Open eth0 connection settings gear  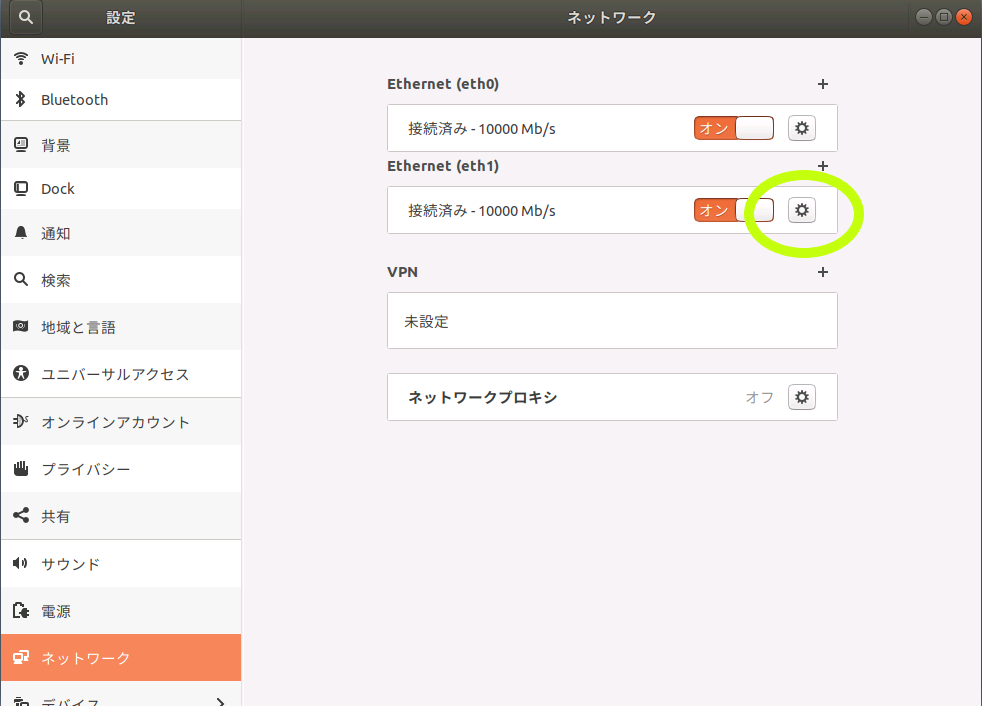pos(802,128)
